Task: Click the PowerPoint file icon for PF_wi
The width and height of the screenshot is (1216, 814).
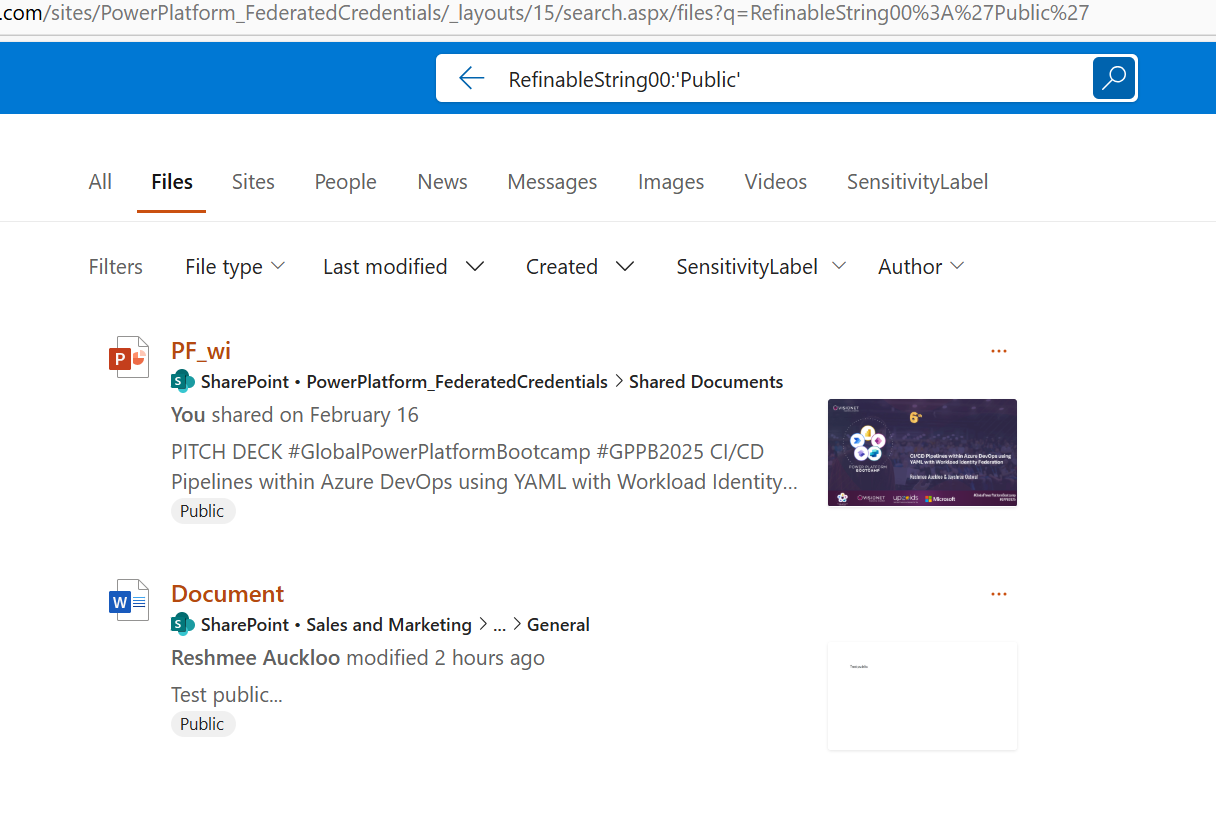Action: click(x=129, y=357)
